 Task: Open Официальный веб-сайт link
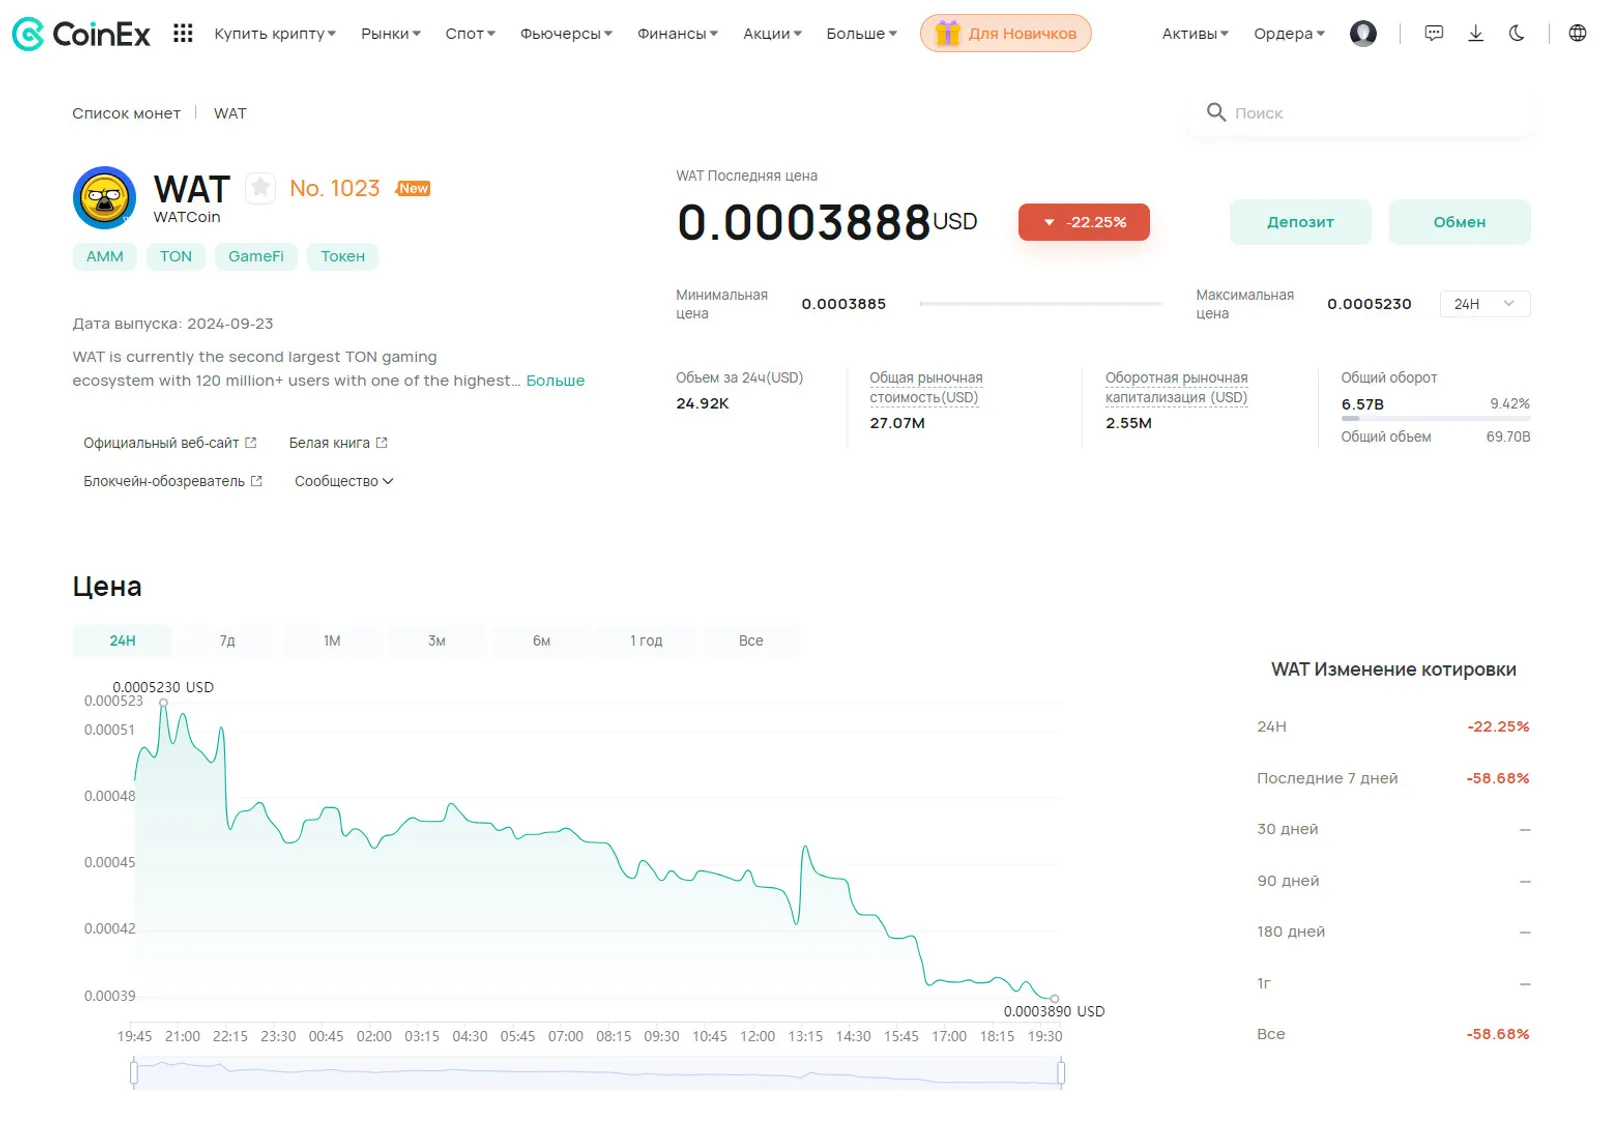[x=170, y=442]
